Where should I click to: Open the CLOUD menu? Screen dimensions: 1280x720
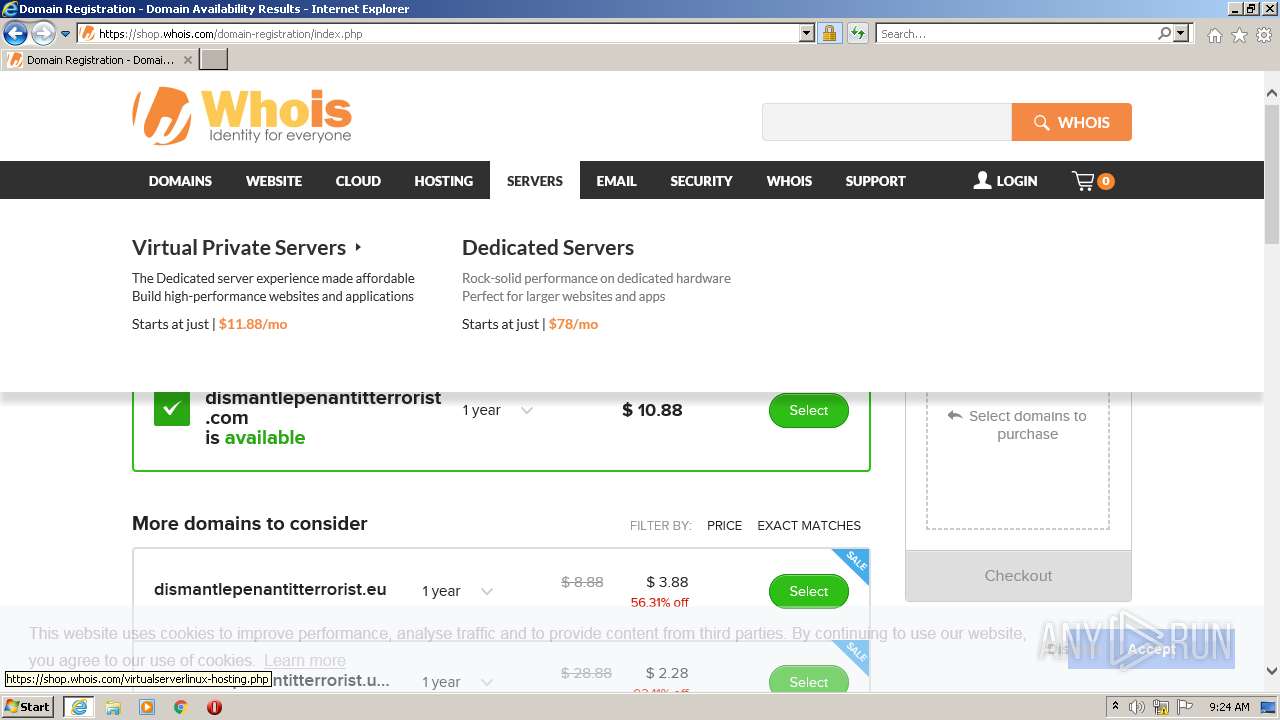click(358, 181)
